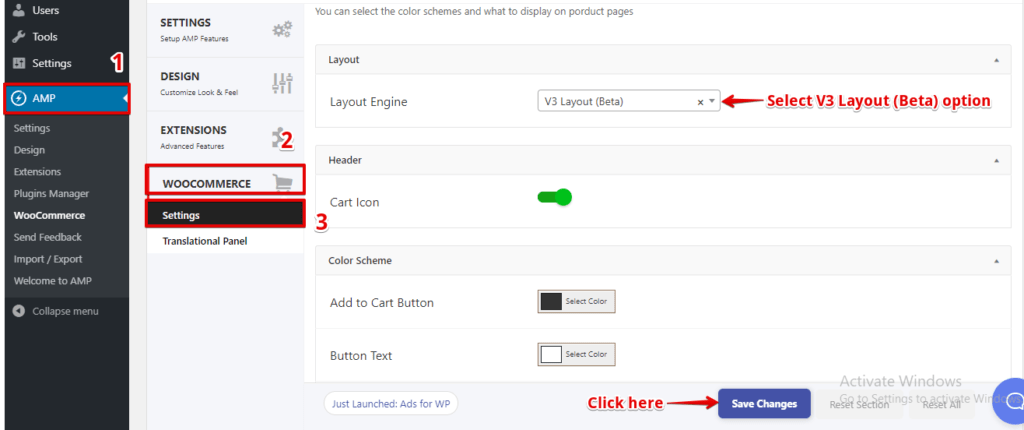Click the Cart Icon label
Image resolution: width=1024 pixels, height=430 pixels.
[x=355, y=203]
